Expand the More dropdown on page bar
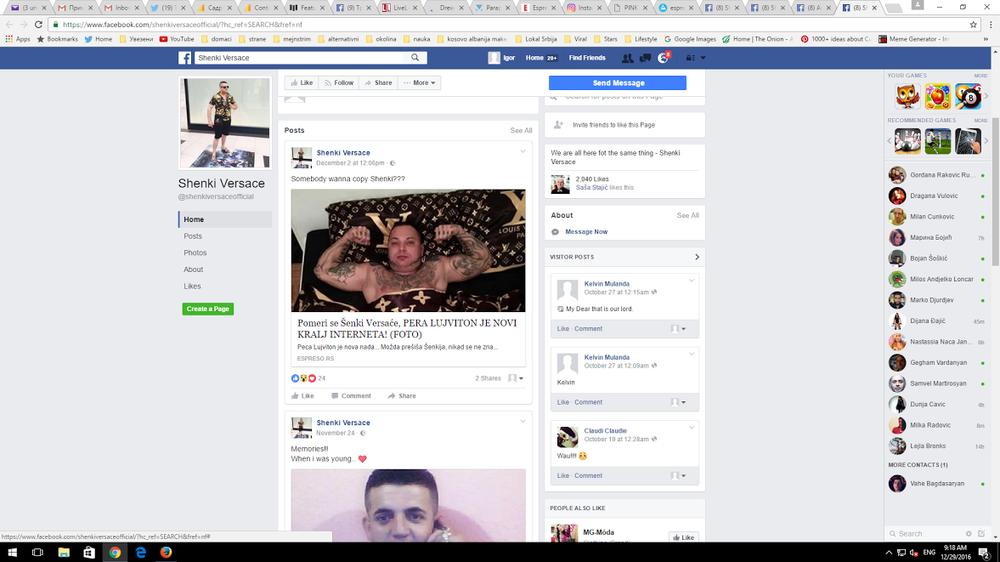This screenshot has width=1000, height=562. 417,83
